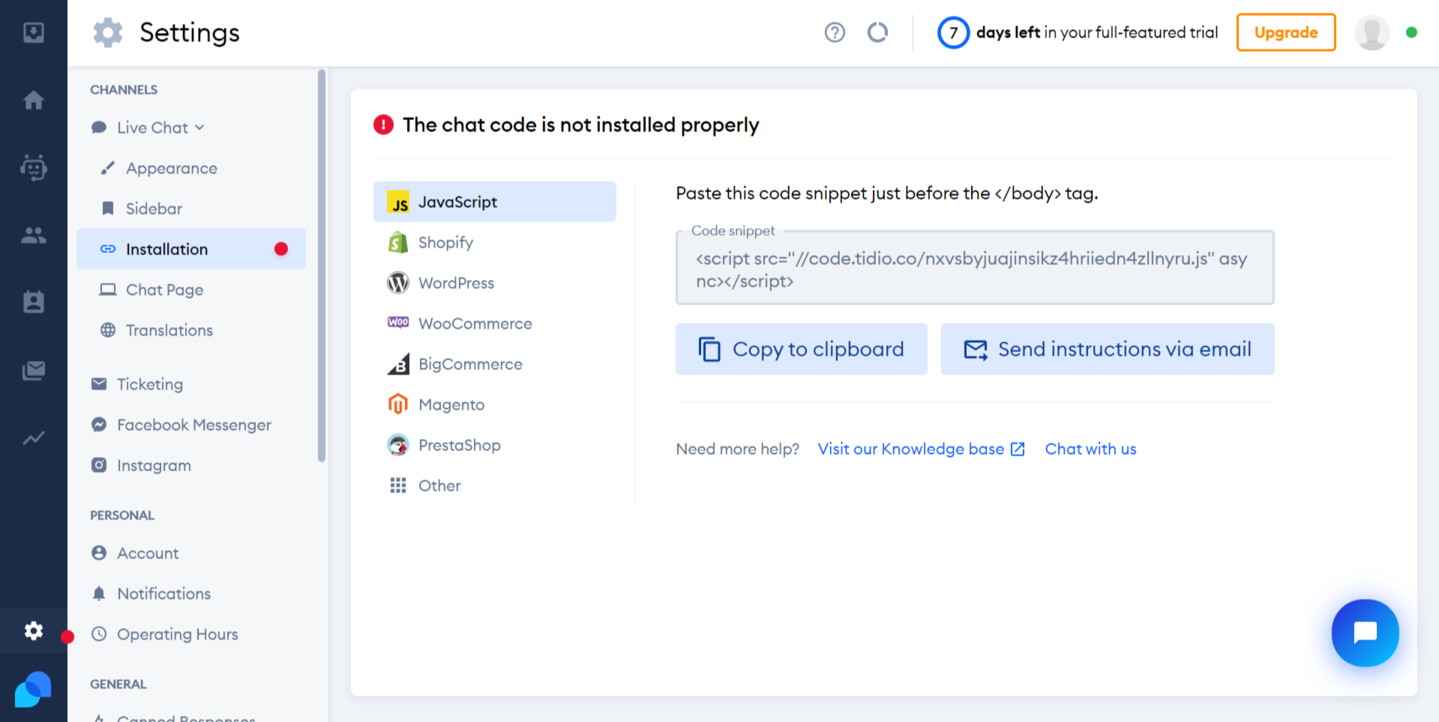Click the settings gear in left rail
1439x722 pixels.
click(x=33, y=631)
